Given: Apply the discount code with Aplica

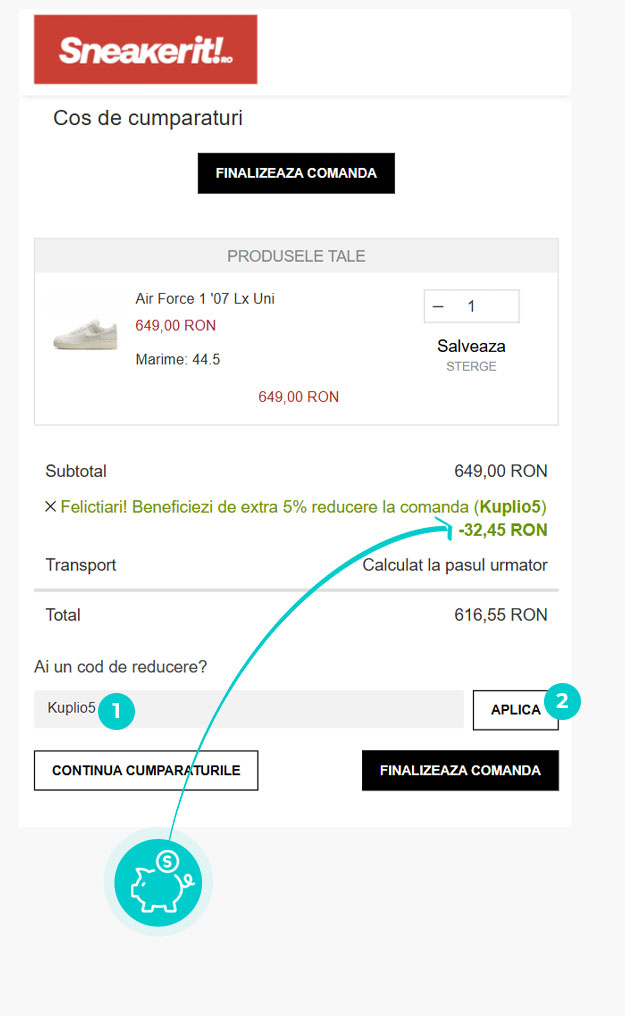Looking at the screenshot, I should (515, 710).
